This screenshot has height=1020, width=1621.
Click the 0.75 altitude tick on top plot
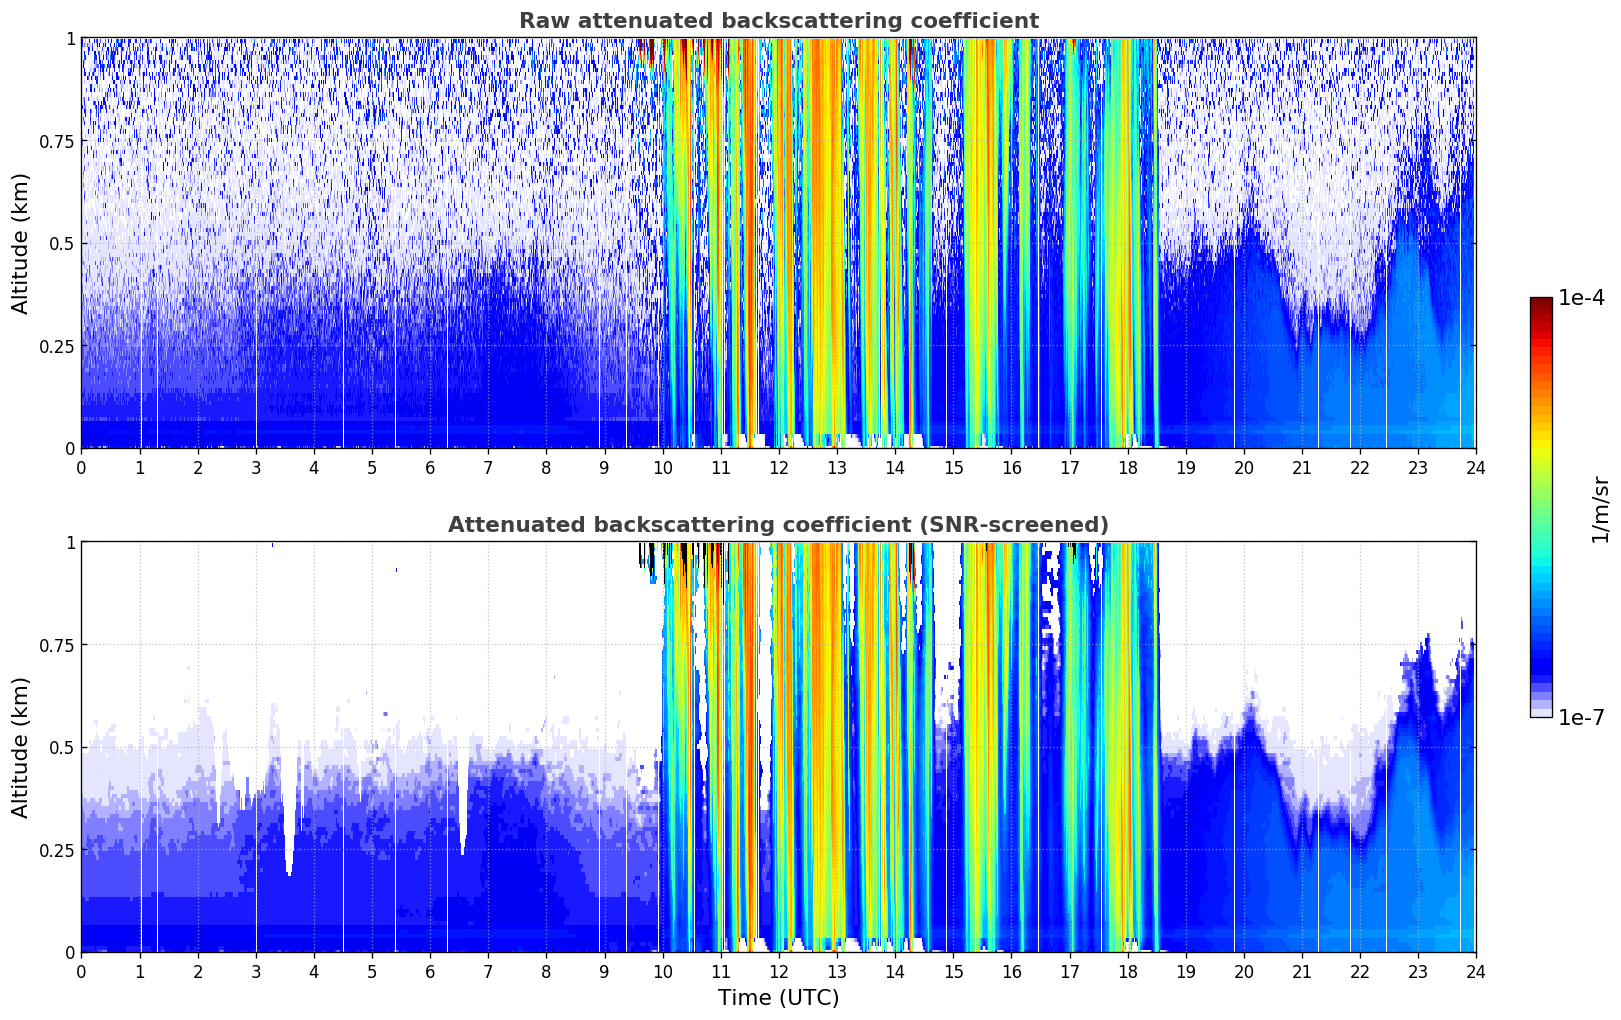pos(57,141)
